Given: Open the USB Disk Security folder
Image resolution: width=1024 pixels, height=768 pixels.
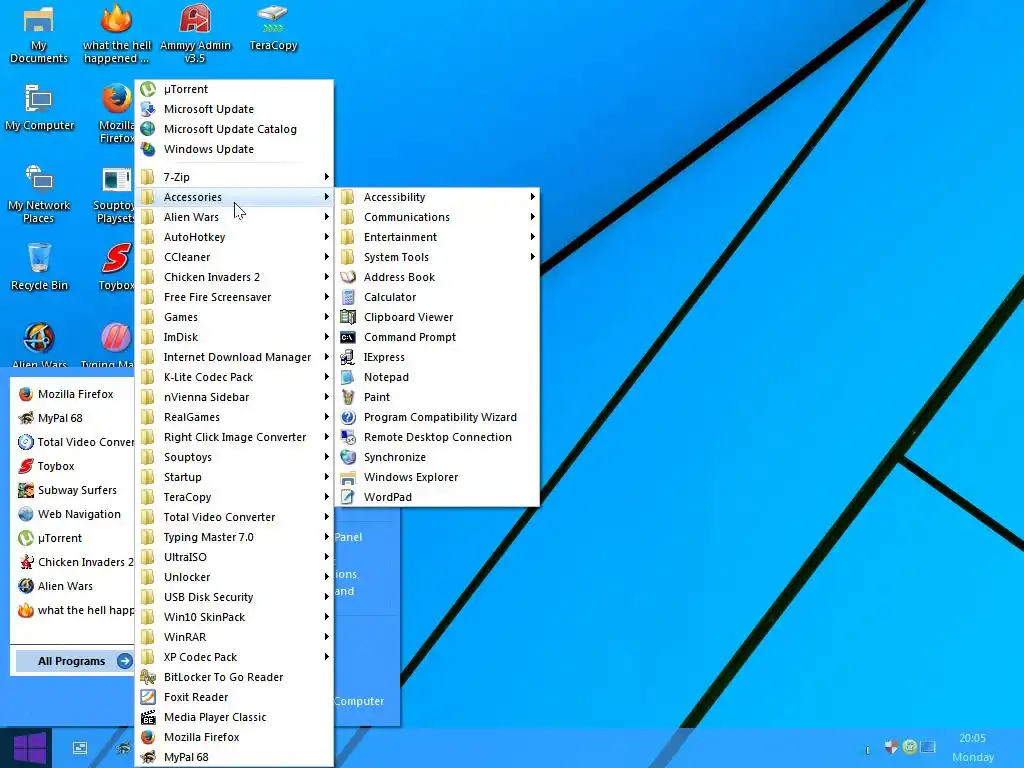Looking at the screenshot, I should [234, 597].
